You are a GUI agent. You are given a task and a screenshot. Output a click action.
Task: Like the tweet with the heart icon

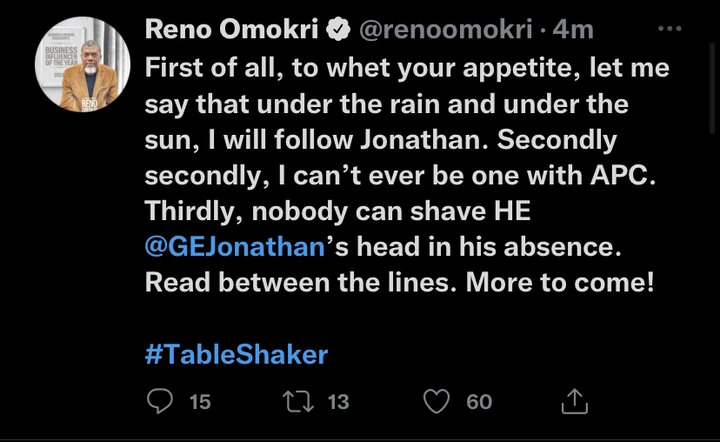point(436,401)
